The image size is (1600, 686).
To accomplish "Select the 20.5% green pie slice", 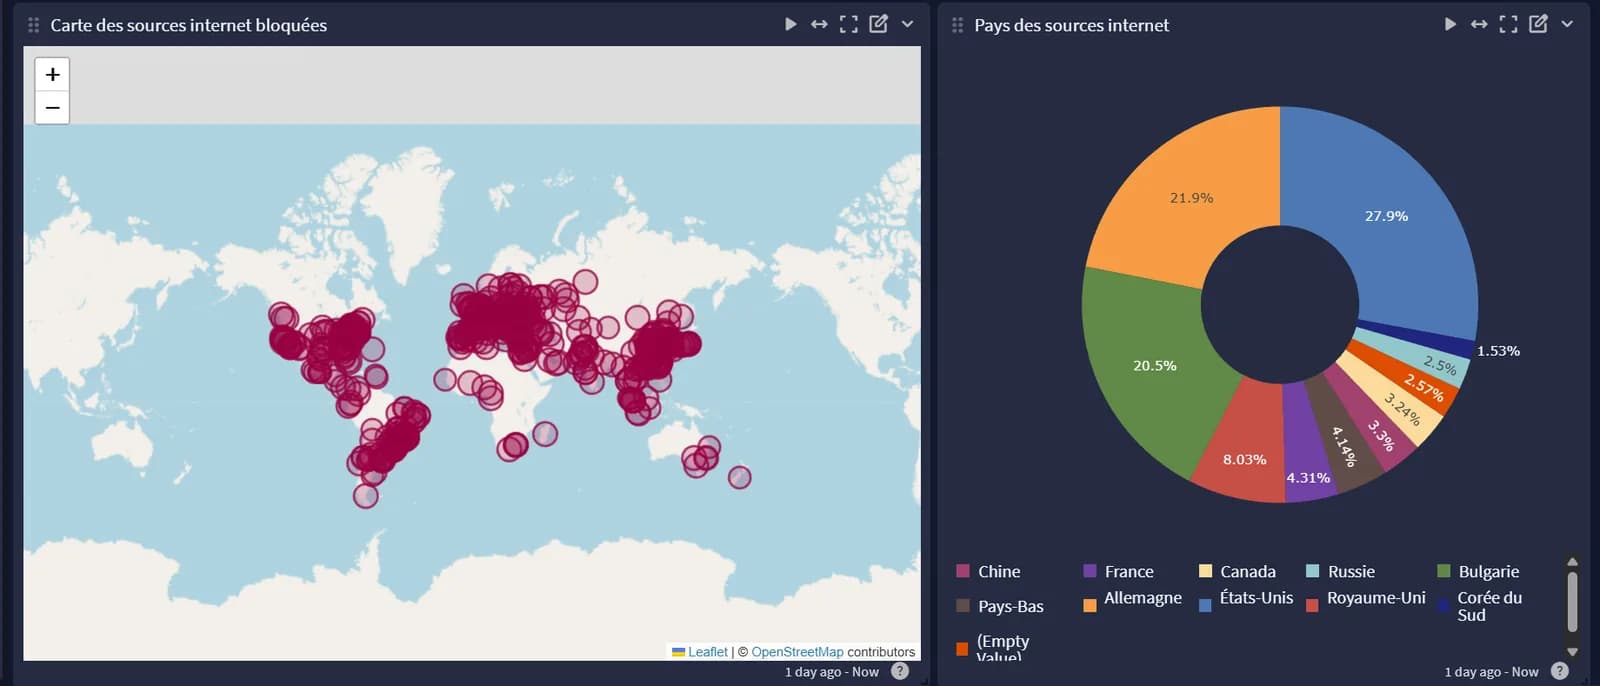I will [1153, 365].
